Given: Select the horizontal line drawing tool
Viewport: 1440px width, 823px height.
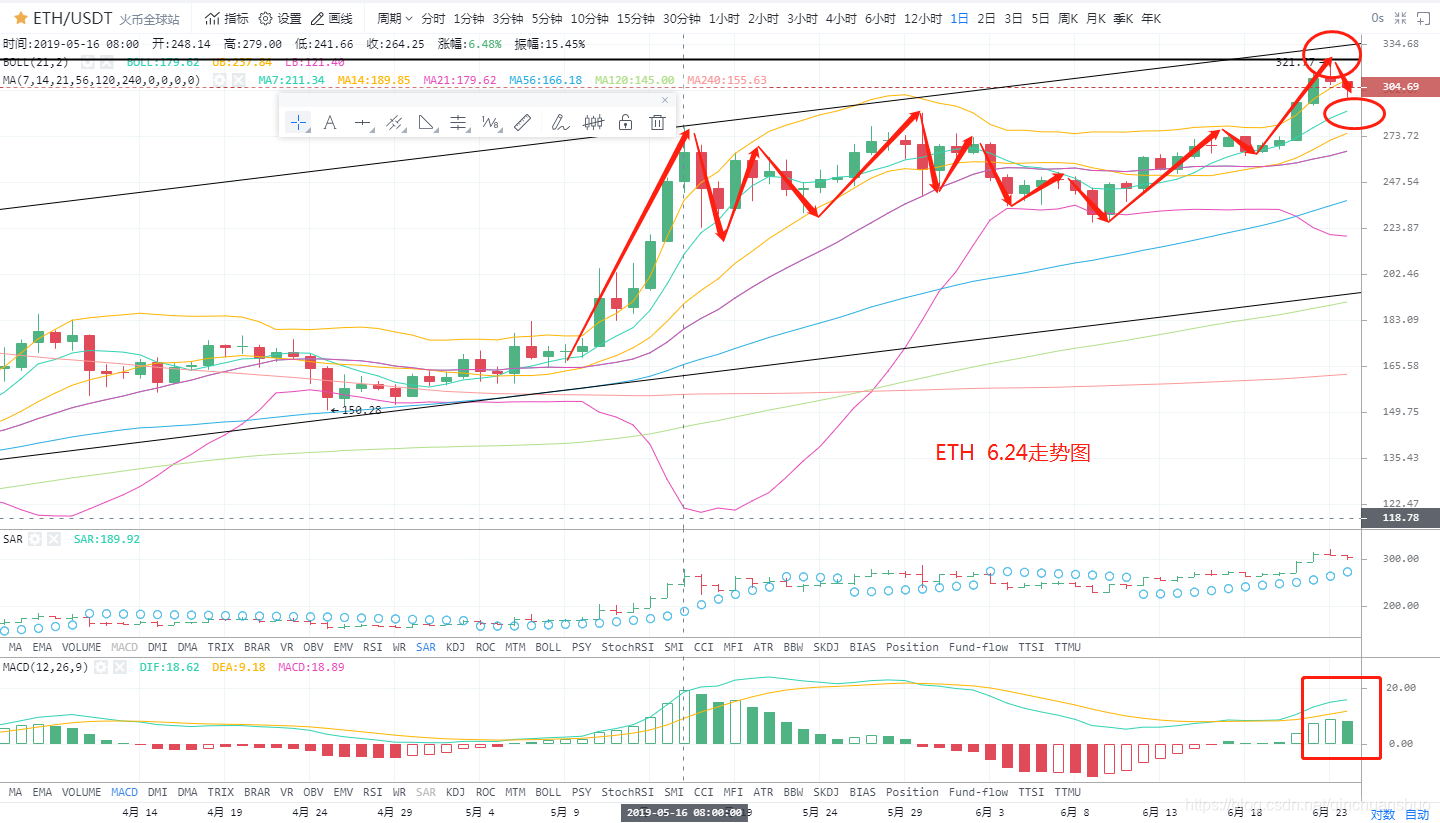Looking at the screenshot, I should pyautogui.click(x=363, y=123).
